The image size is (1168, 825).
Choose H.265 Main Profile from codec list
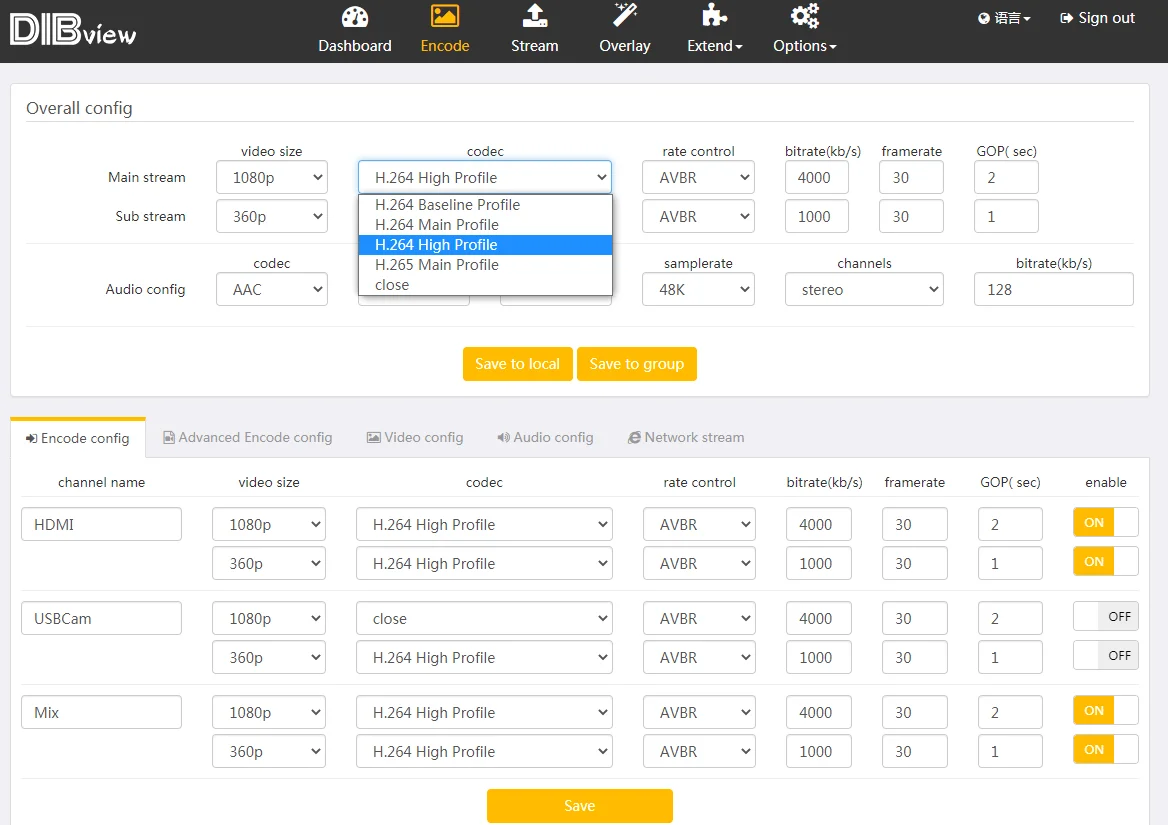pyautogui.click(x=485, y=265)
